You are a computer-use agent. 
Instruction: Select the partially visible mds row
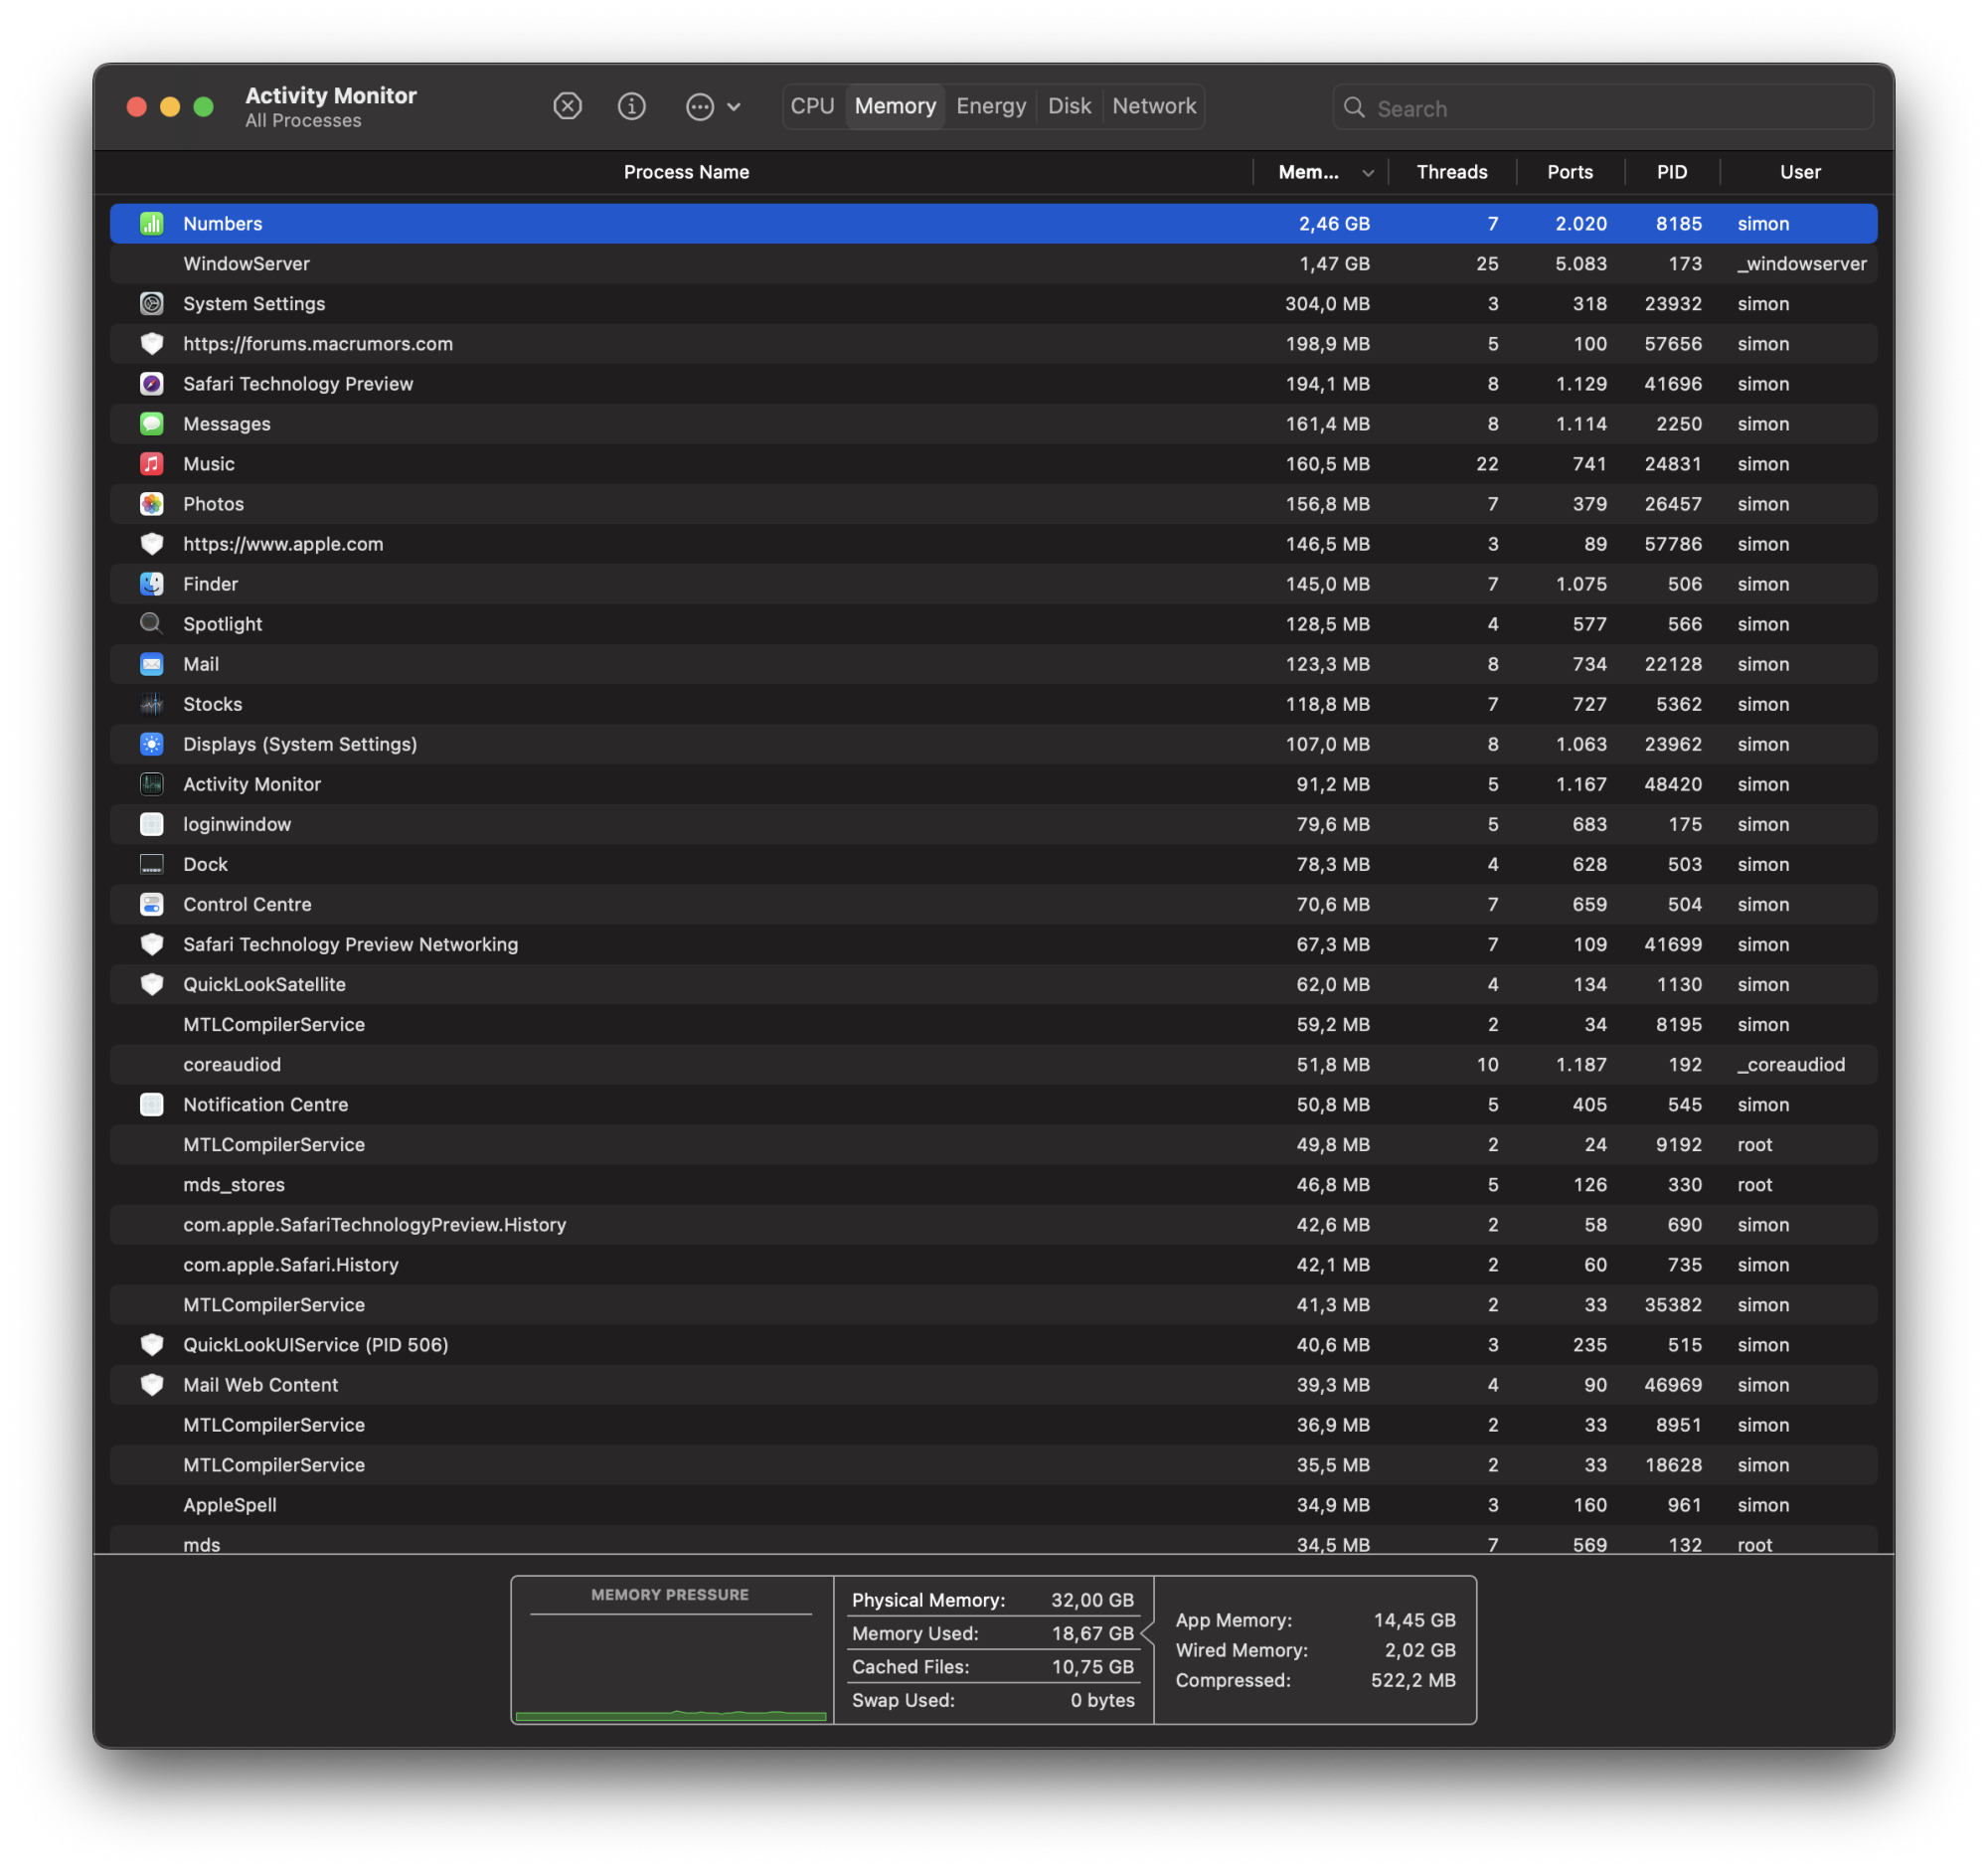point(993,1540)
